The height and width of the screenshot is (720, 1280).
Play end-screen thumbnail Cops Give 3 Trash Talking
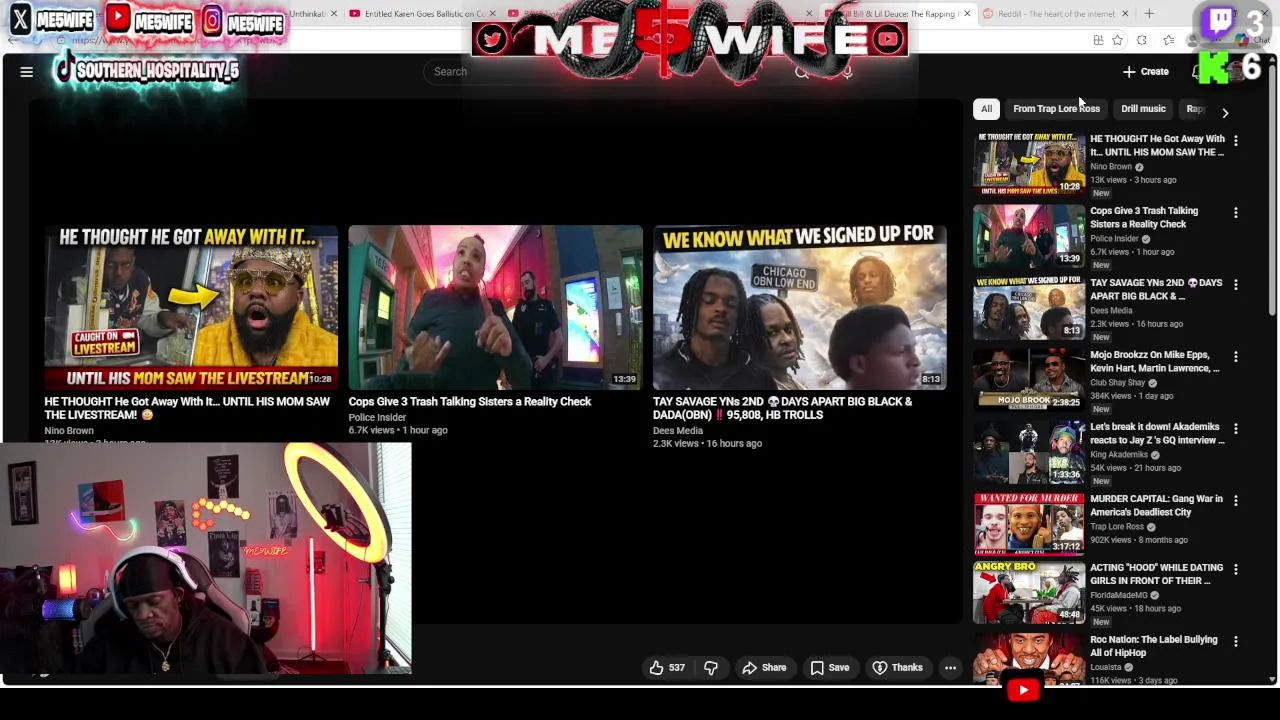tap(495, 307)
